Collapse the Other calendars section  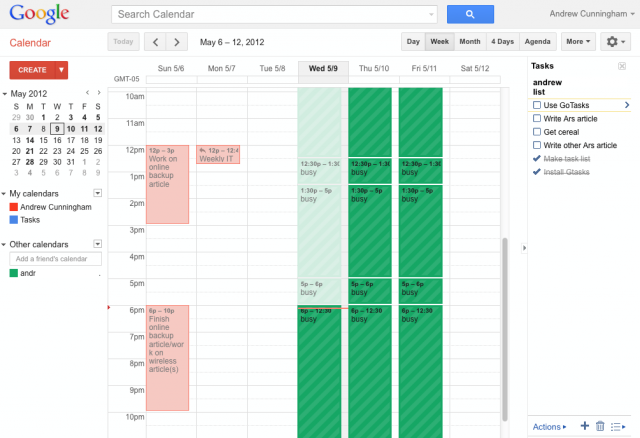click(x=4, y=245)
